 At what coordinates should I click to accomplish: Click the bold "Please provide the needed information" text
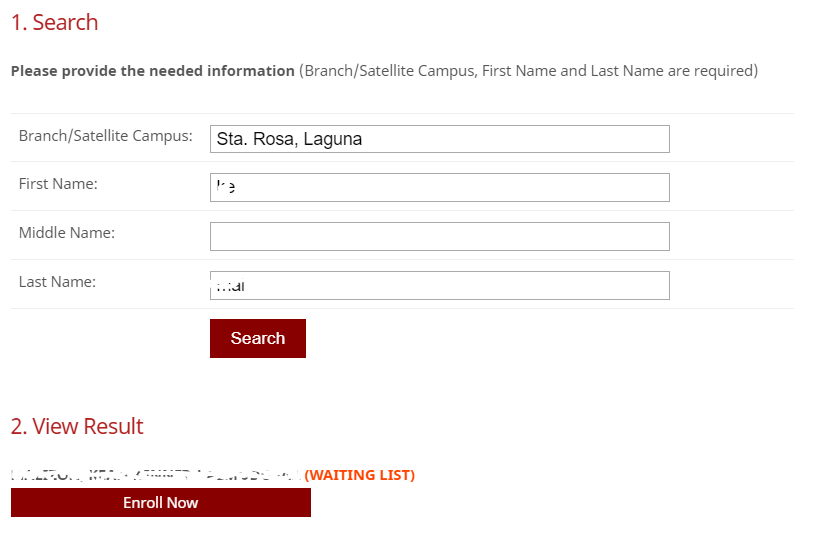tap(153, 71)
